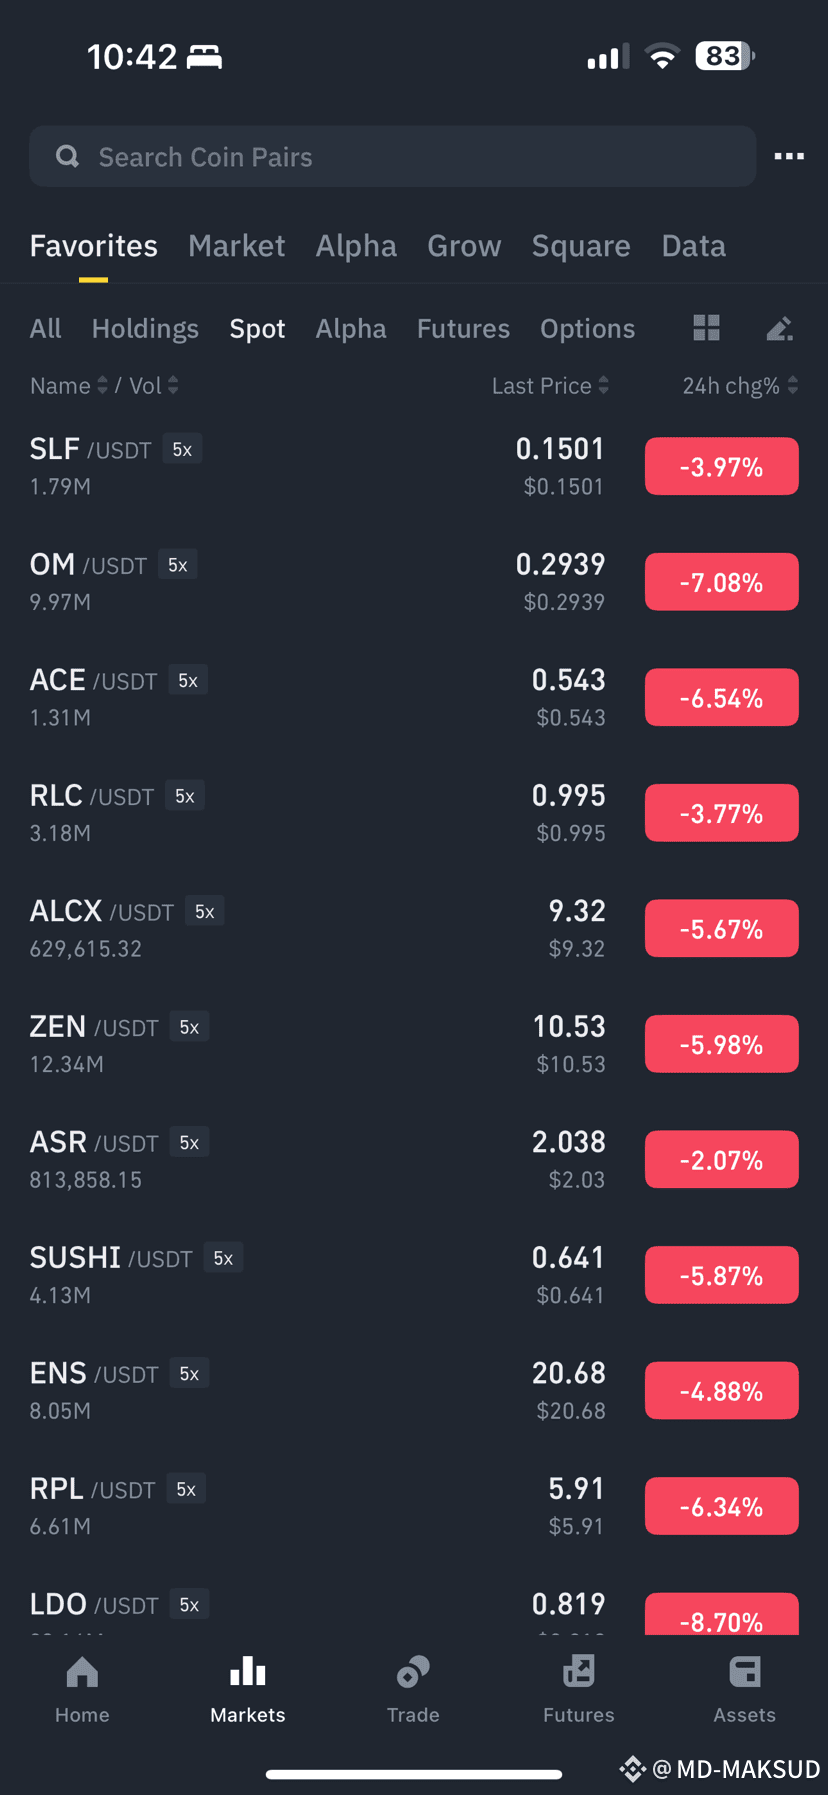Open the Assets wallet icon
The height and width of the screenshot is (1795, 828).
point(745,1672)
